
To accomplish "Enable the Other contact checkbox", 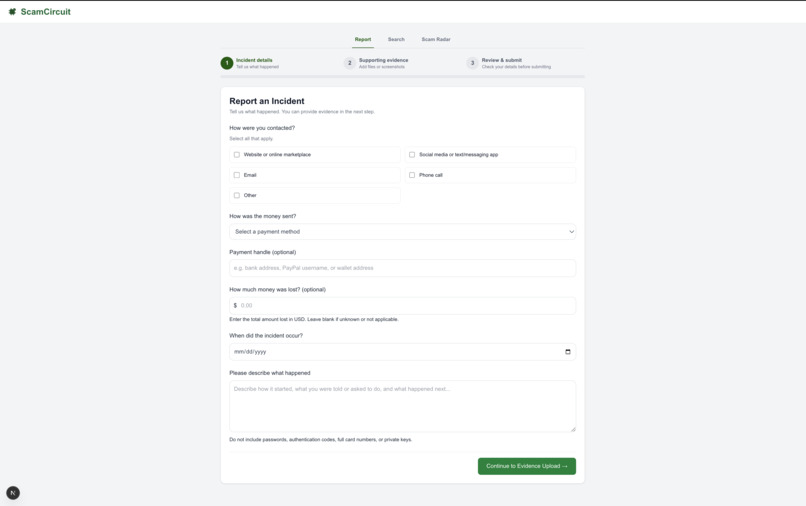I will (236, 195).
